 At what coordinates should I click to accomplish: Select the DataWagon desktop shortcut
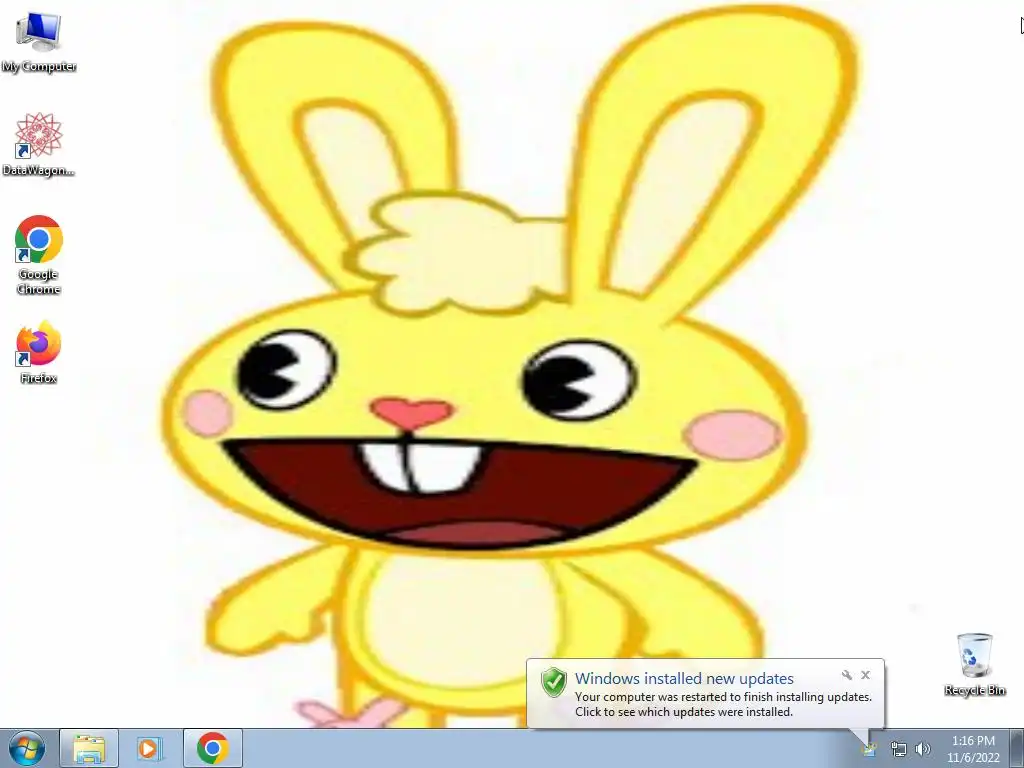click(x=39, y=144)
